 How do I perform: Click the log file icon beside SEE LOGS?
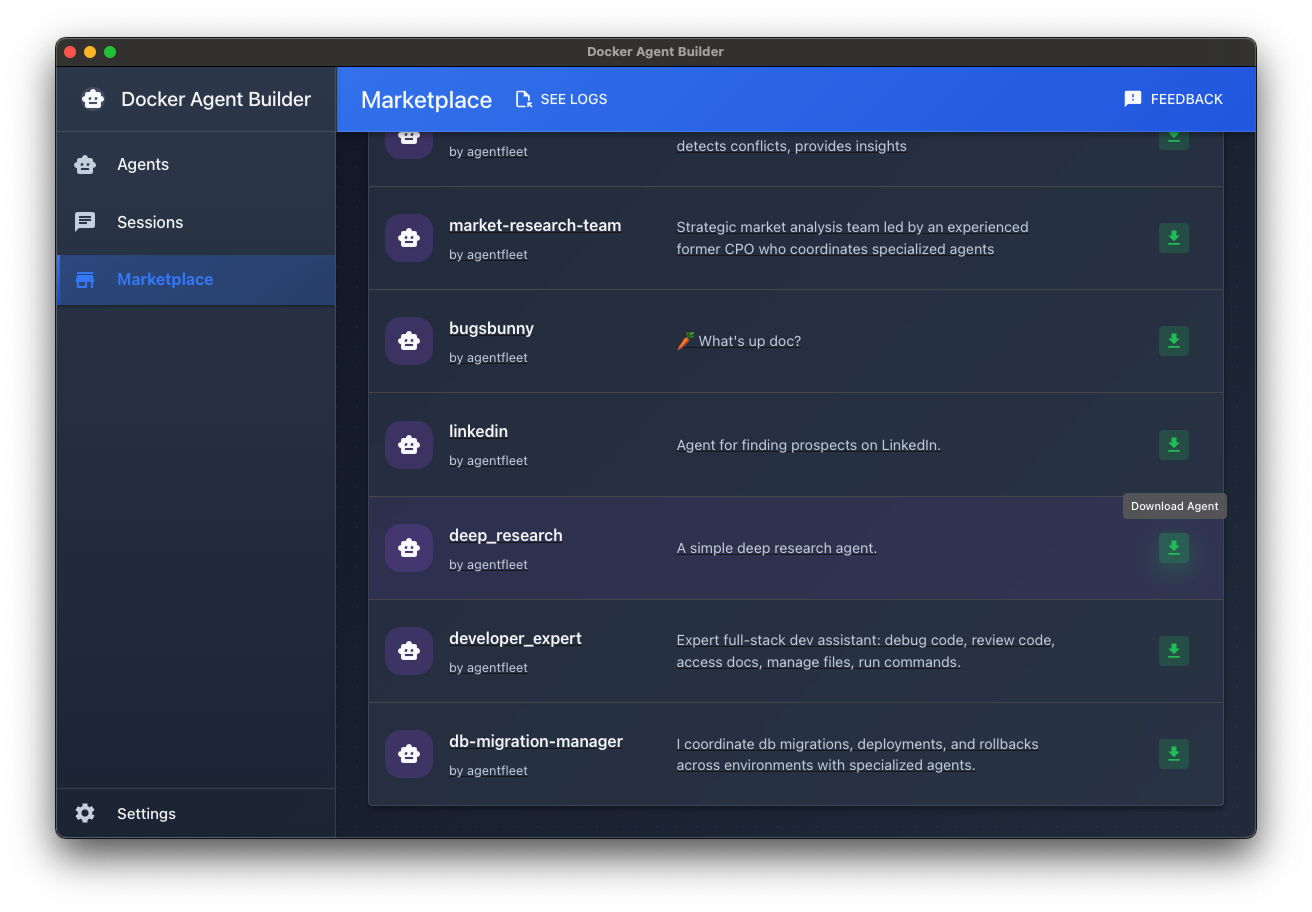click(523, 99)
